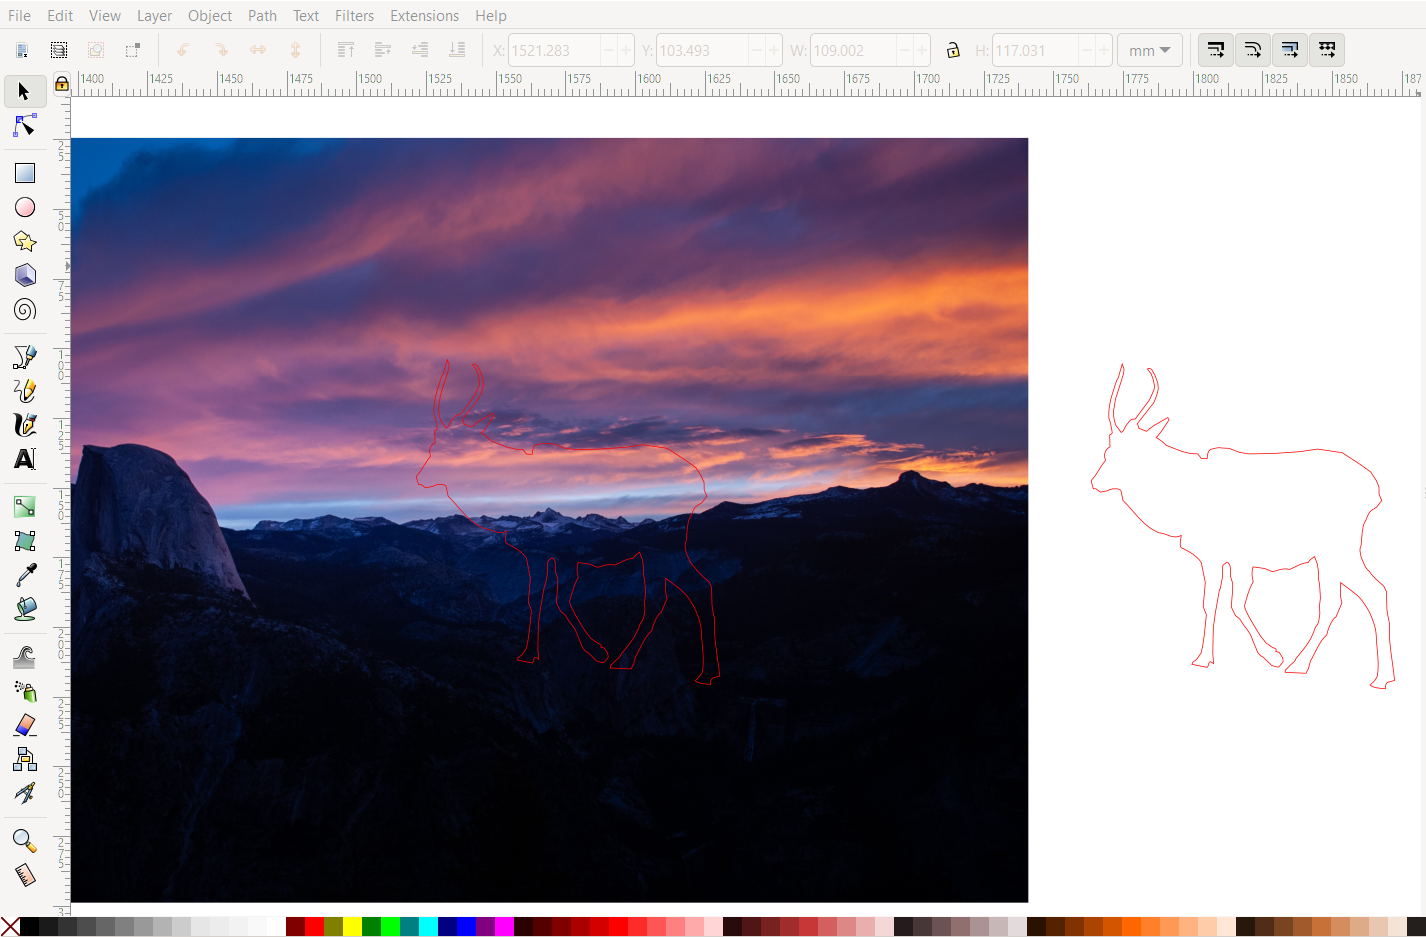Open the Path menu

click(x=262, y=15)
